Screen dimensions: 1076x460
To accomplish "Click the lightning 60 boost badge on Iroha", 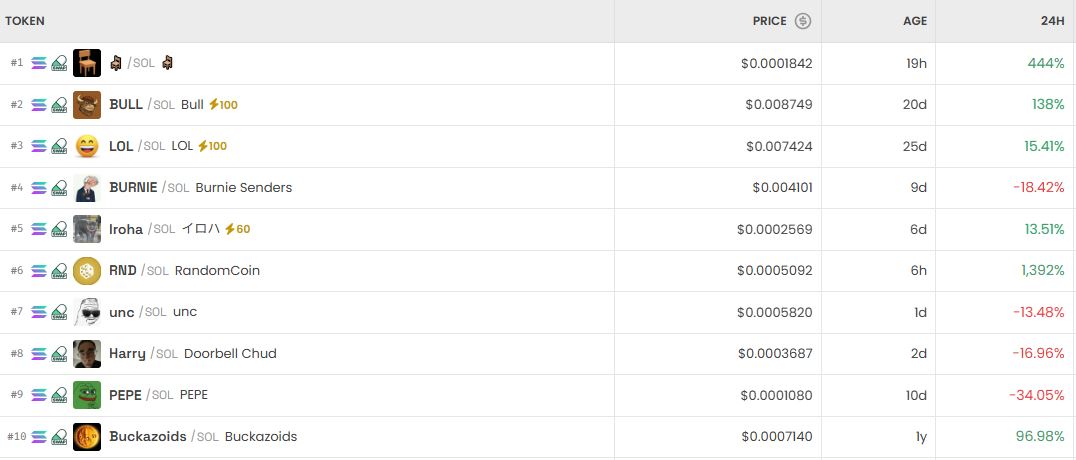I will [237, 229].
